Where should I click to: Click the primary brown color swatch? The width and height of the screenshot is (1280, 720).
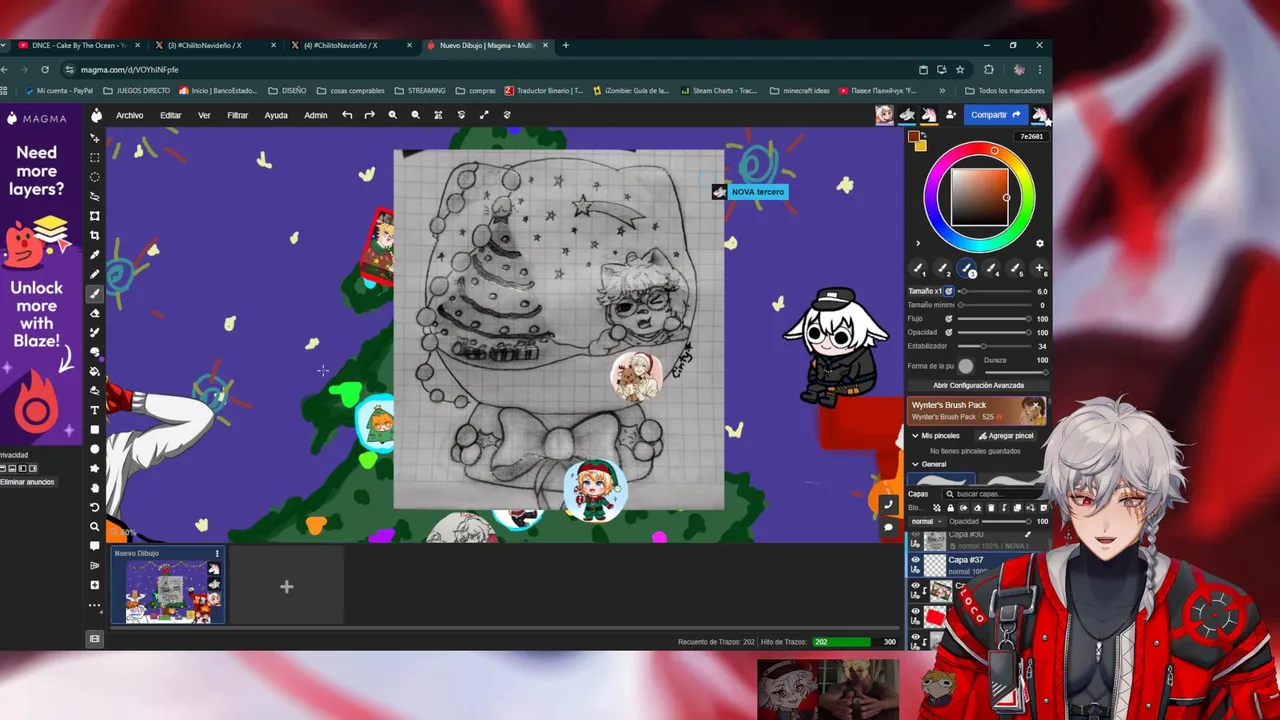(914, 136)
